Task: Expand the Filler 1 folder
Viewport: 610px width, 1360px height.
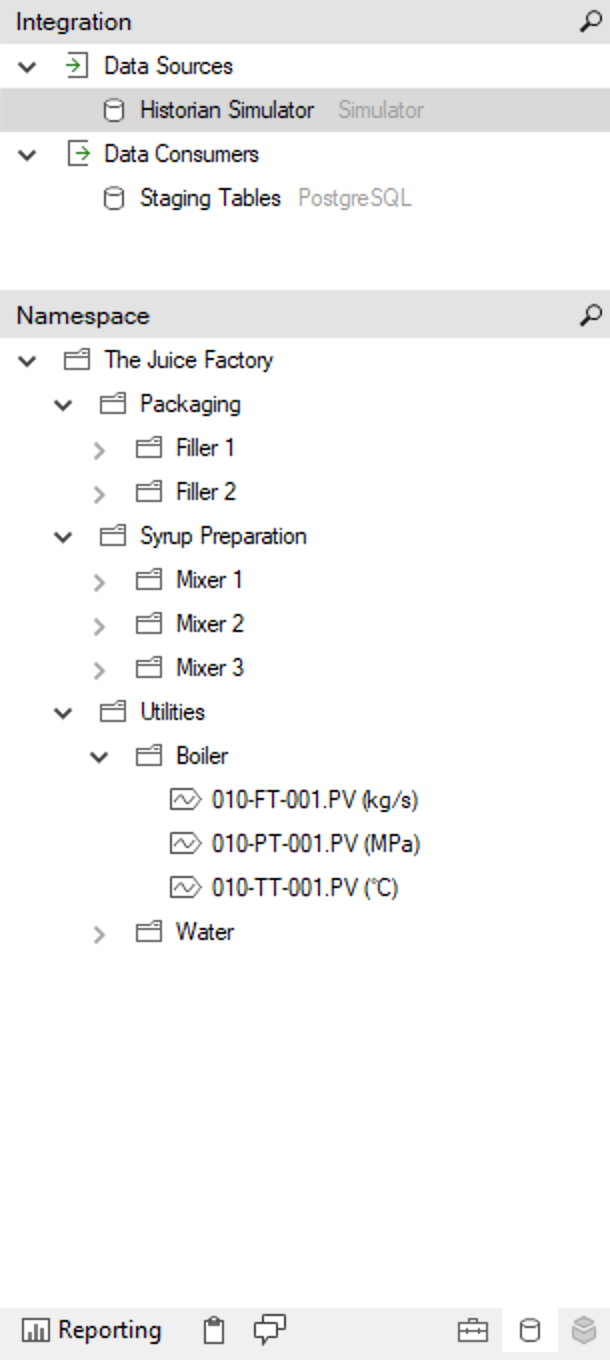Action: 99,450
